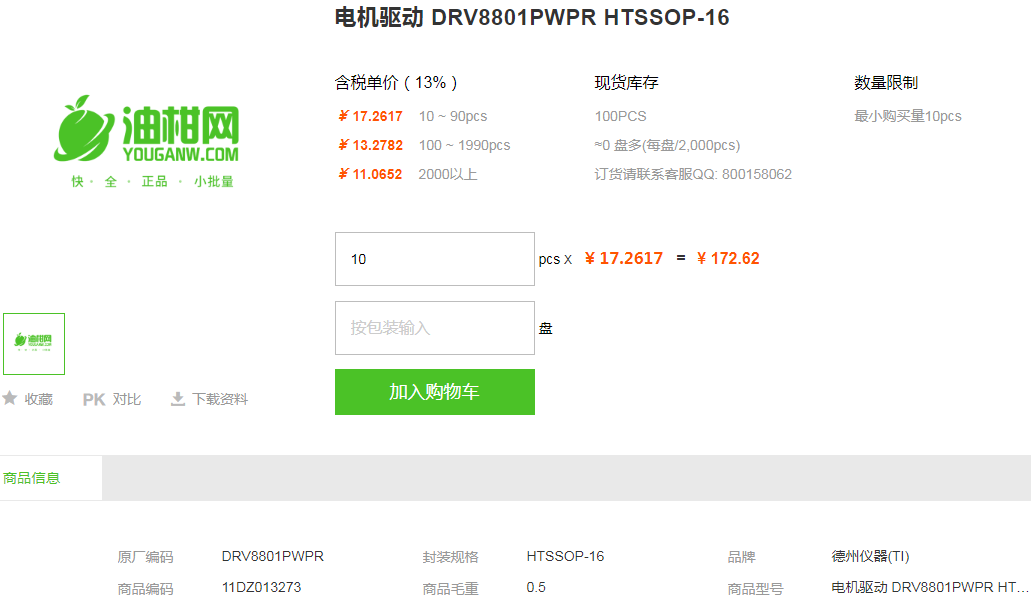Click the package spec value HTSSOP-16
This screenshot has height=599, width=1031.
tap(565, 556)
